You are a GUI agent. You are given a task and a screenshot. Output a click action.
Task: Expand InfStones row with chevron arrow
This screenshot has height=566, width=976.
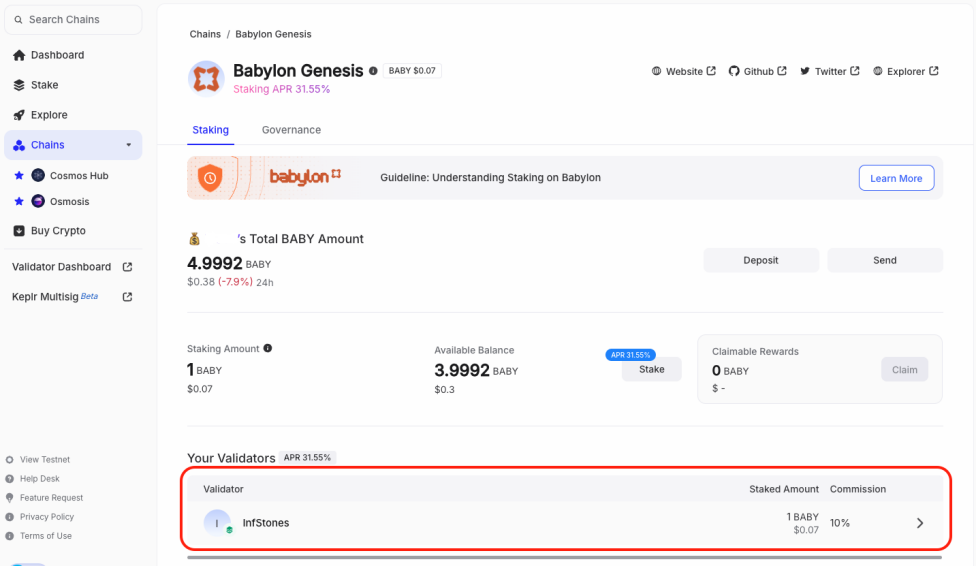(920, 523)
